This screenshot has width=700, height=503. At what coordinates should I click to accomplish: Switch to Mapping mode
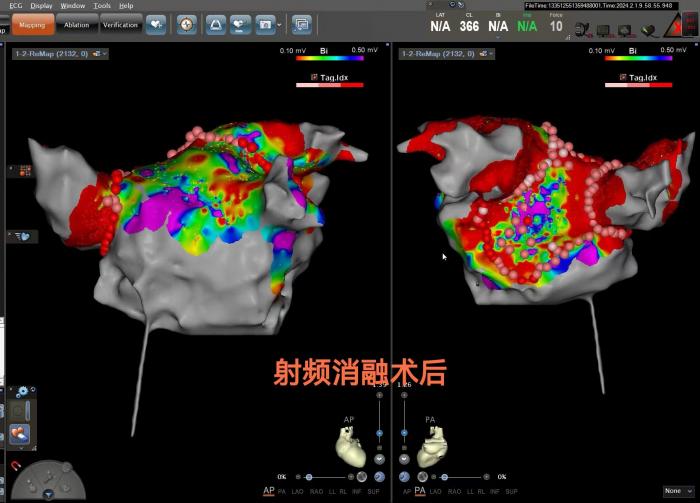pos(33,25)
